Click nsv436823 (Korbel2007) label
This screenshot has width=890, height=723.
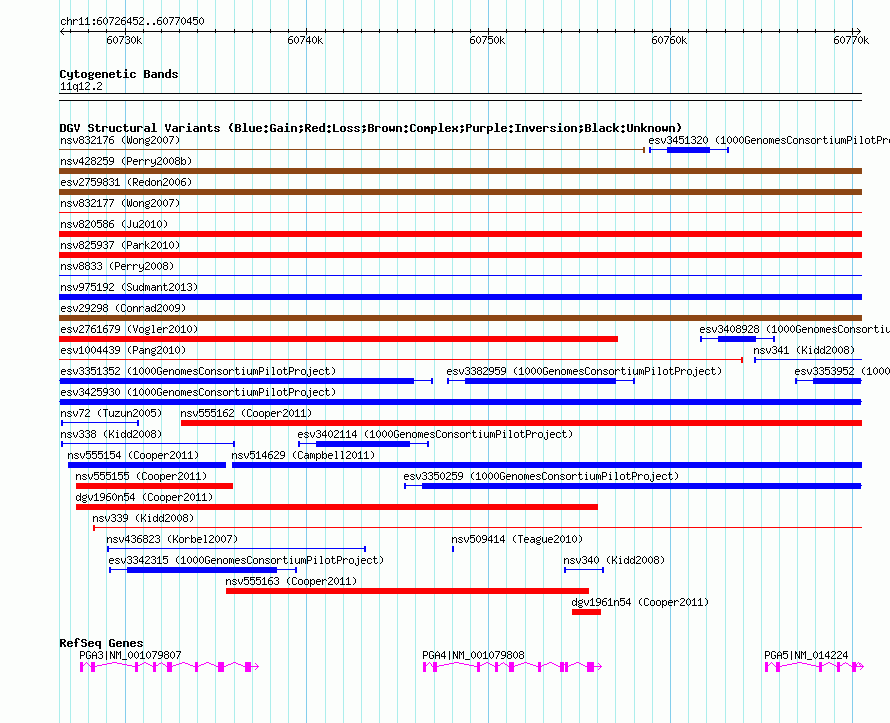(172, 539)
